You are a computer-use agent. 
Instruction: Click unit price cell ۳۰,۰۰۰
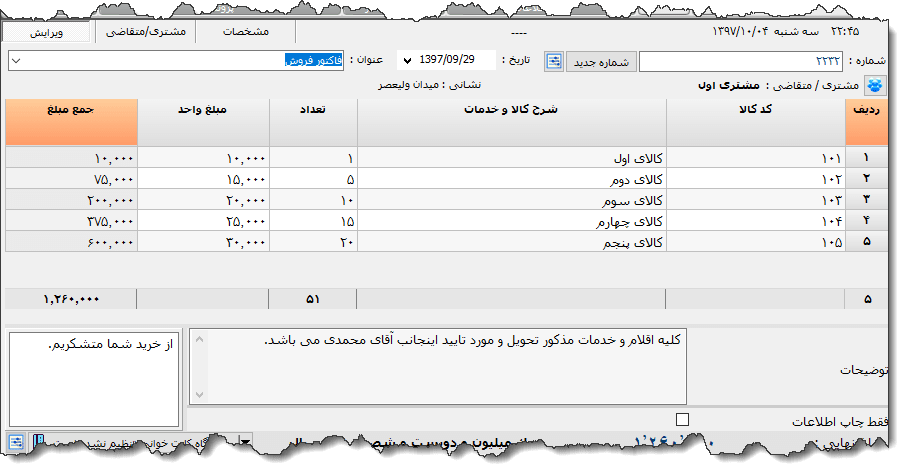click(x=203, y=242)
